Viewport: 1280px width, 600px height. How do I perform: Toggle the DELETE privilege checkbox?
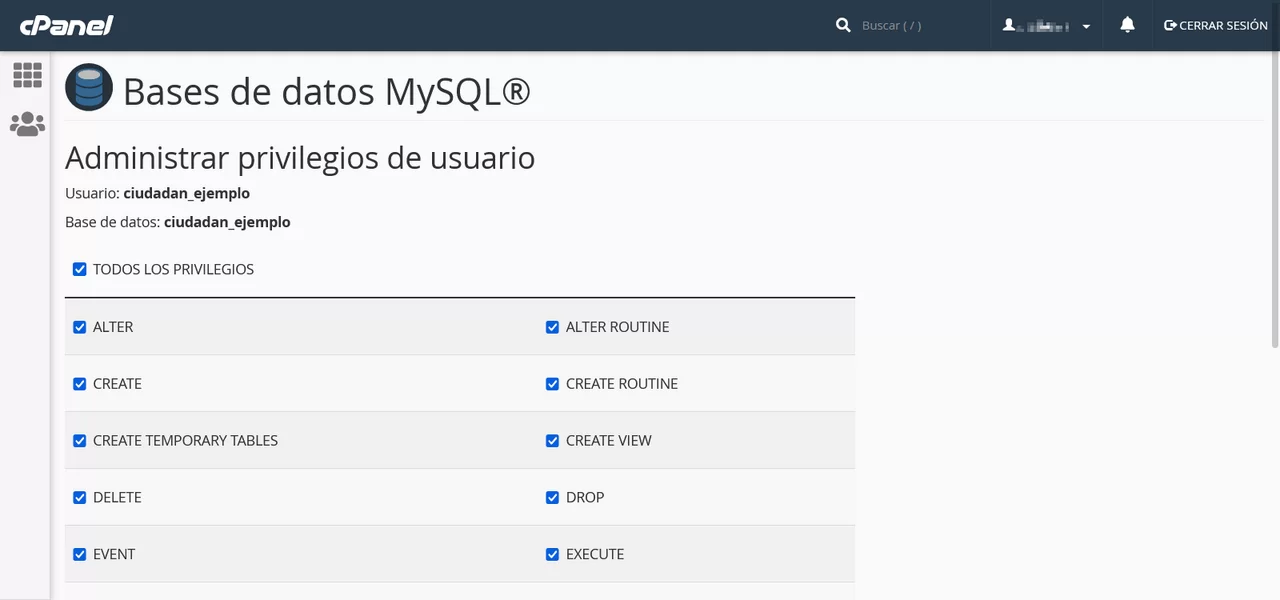pos(80,498)
